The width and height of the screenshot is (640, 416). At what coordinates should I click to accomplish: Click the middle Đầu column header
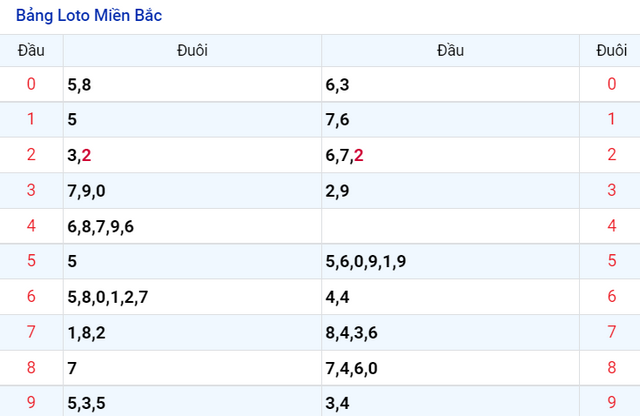click(450, 51)
